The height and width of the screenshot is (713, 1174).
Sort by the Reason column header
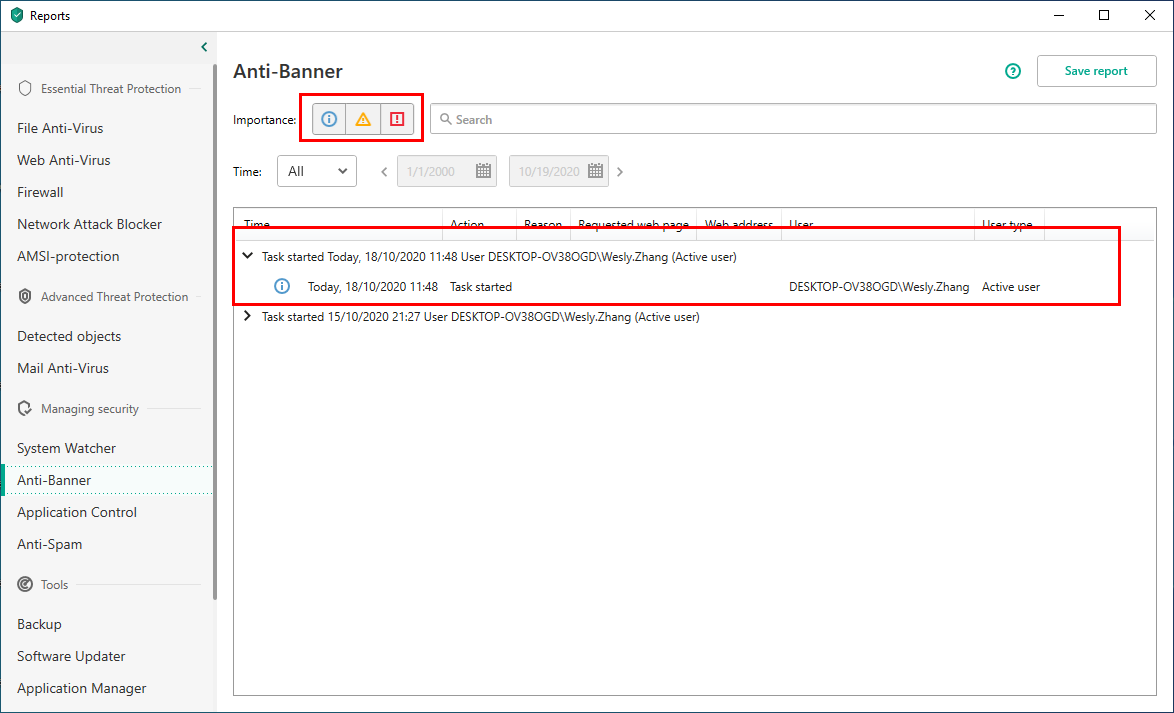[543, 225]
